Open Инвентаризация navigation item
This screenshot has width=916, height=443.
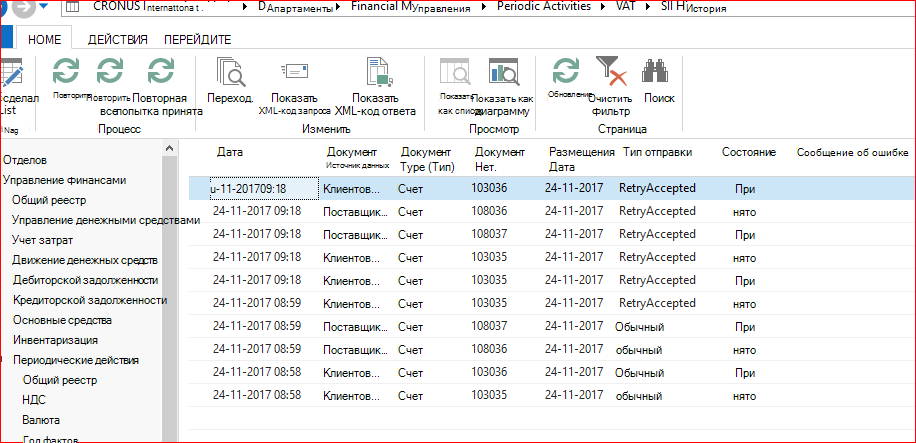[x=55, y=340]
